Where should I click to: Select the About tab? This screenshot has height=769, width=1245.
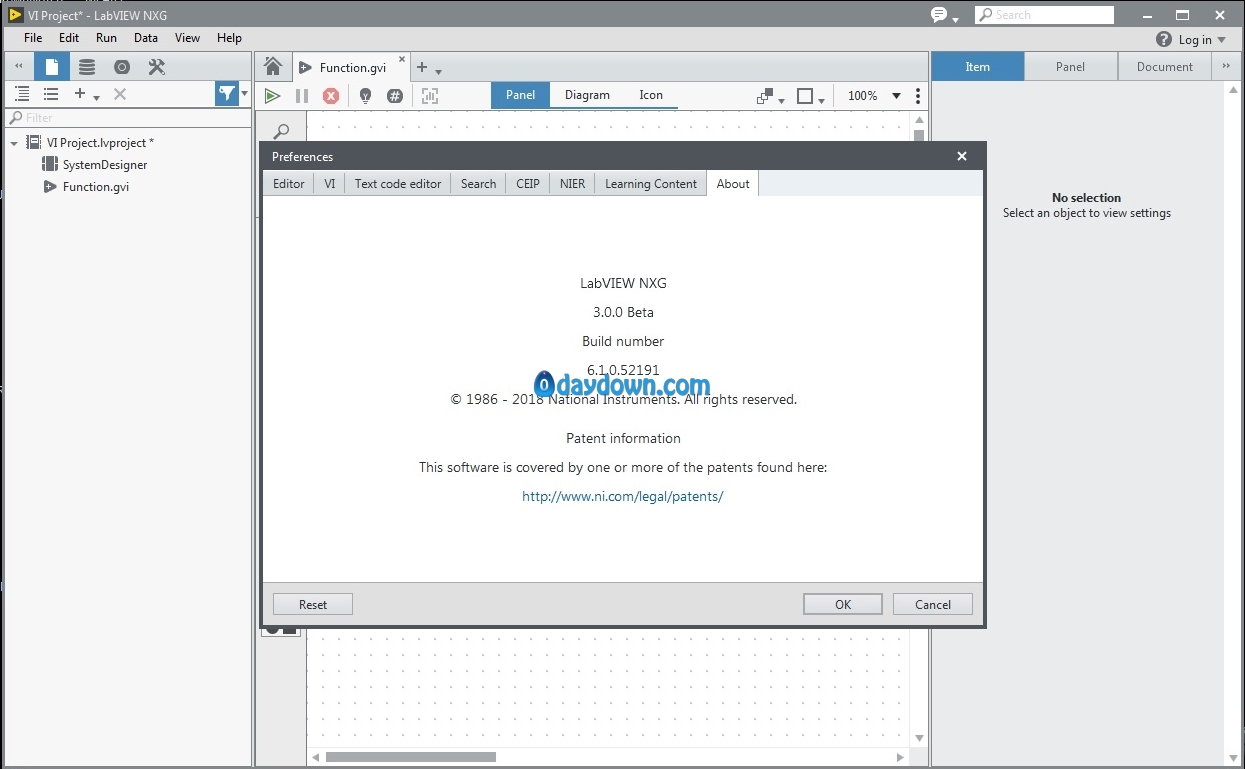click(x=733, y=184)
